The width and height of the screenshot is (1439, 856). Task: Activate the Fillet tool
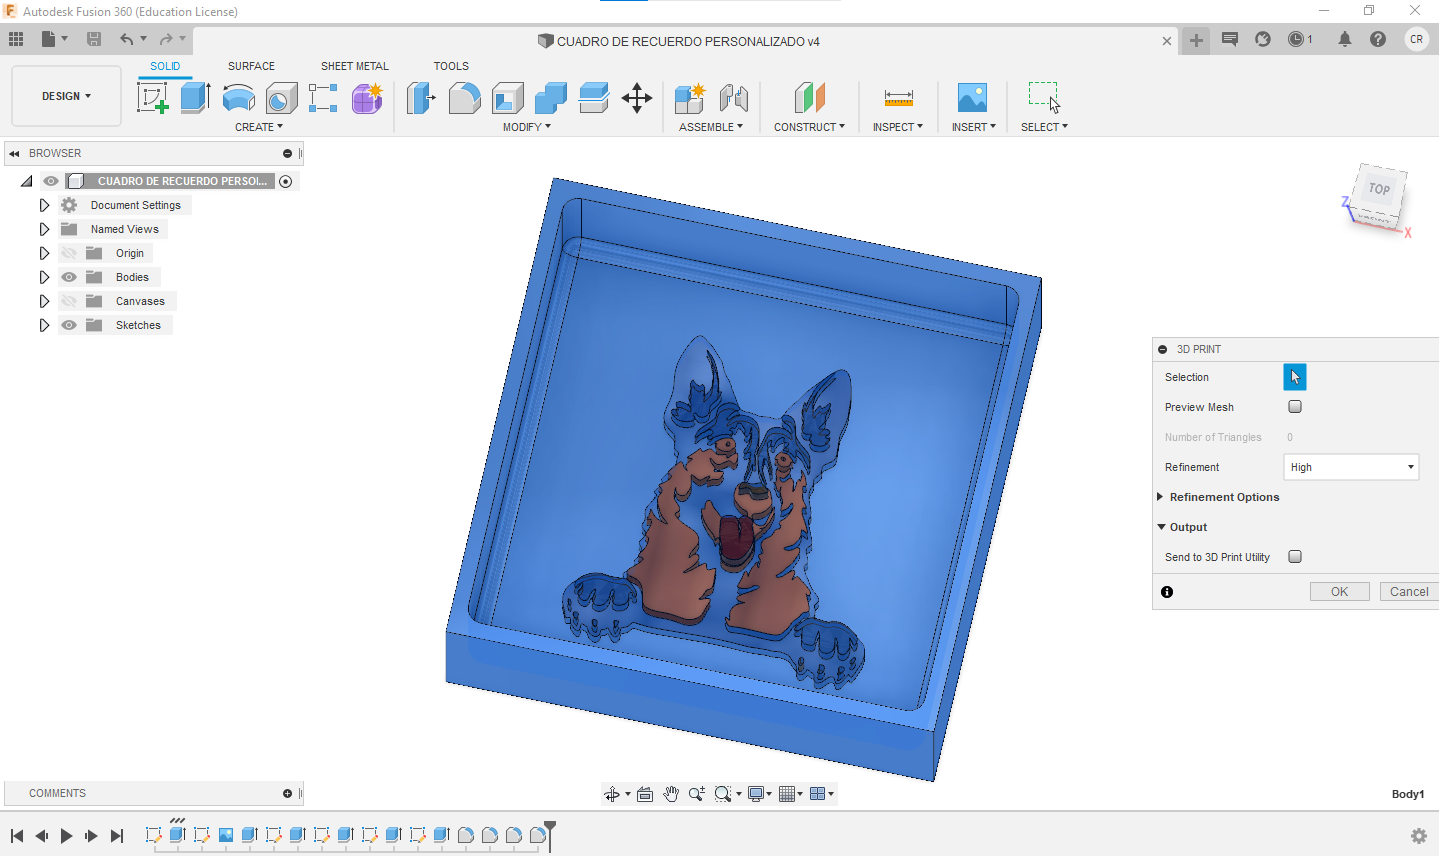464,98
